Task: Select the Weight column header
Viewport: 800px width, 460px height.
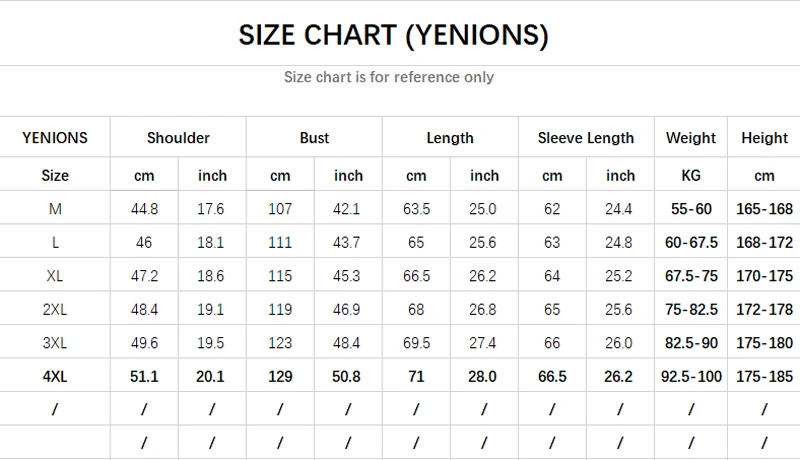Action: click(x=691, y=138)
